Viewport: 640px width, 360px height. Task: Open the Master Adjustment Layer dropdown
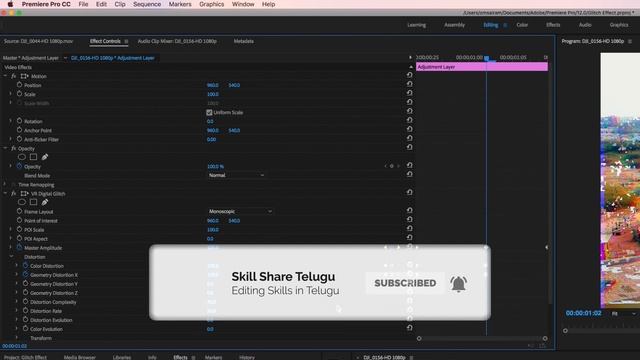point(65,58)
